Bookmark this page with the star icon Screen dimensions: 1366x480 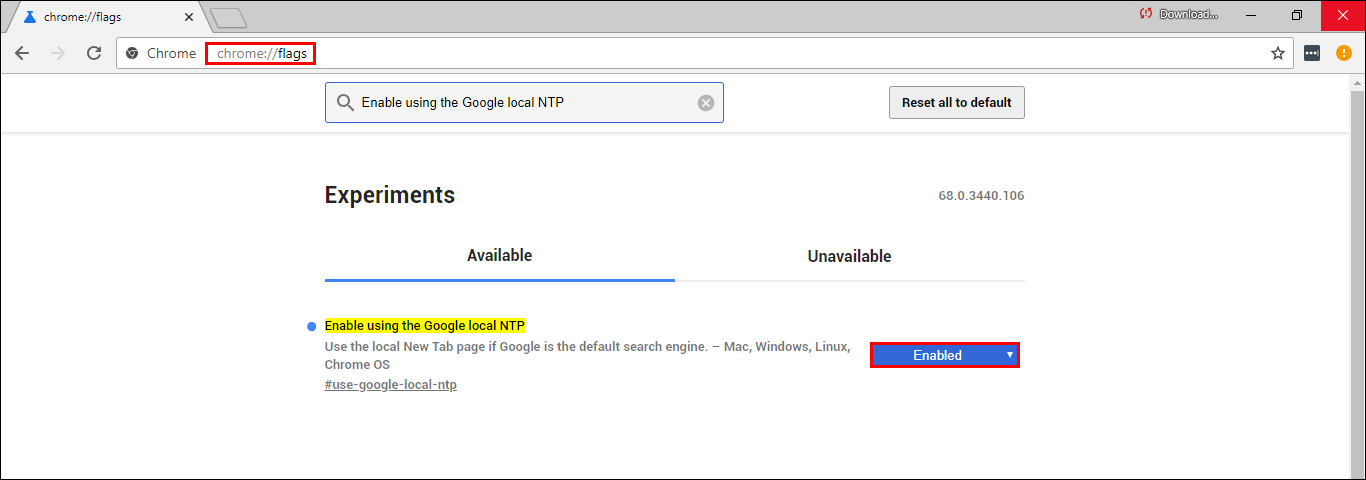(x=1278, y=53)
